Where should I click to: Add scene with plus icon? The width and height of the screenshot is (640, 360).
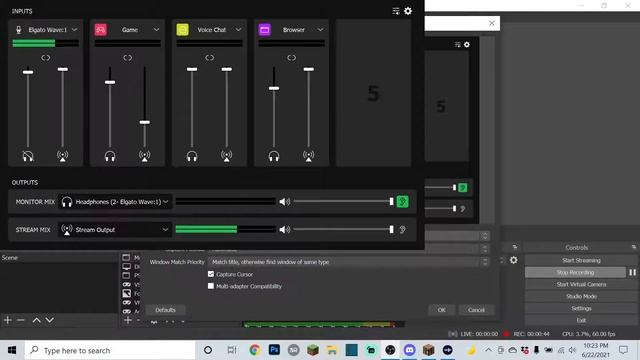click(8, 320)
